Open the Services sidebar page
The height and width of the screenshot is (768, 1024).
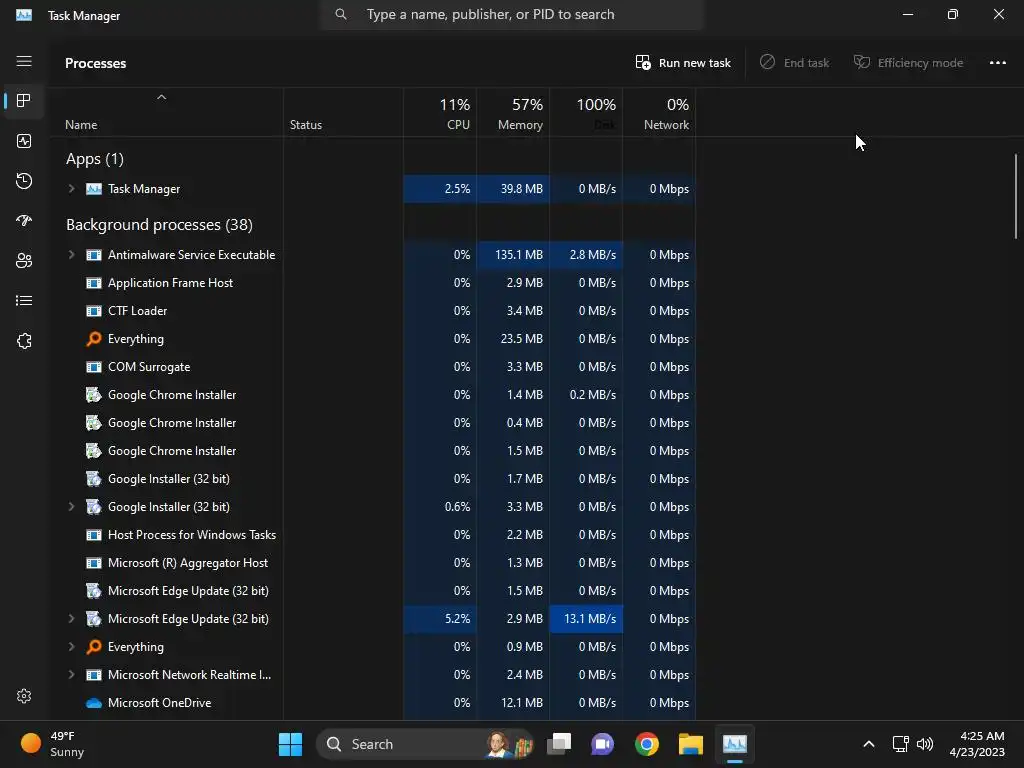pyautogui.click(x=24, y=341)
